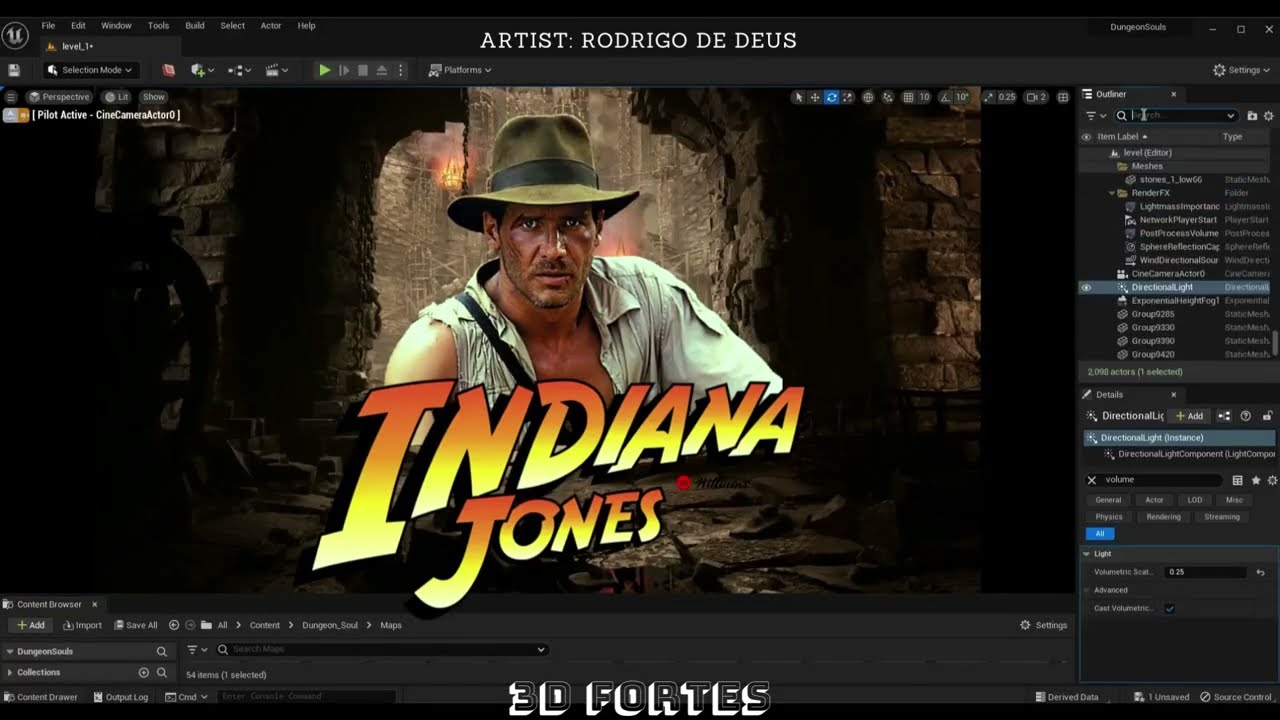Open viewport layout grid options
Viewport: 1280px width, 720px height.
coord(1063,97)
